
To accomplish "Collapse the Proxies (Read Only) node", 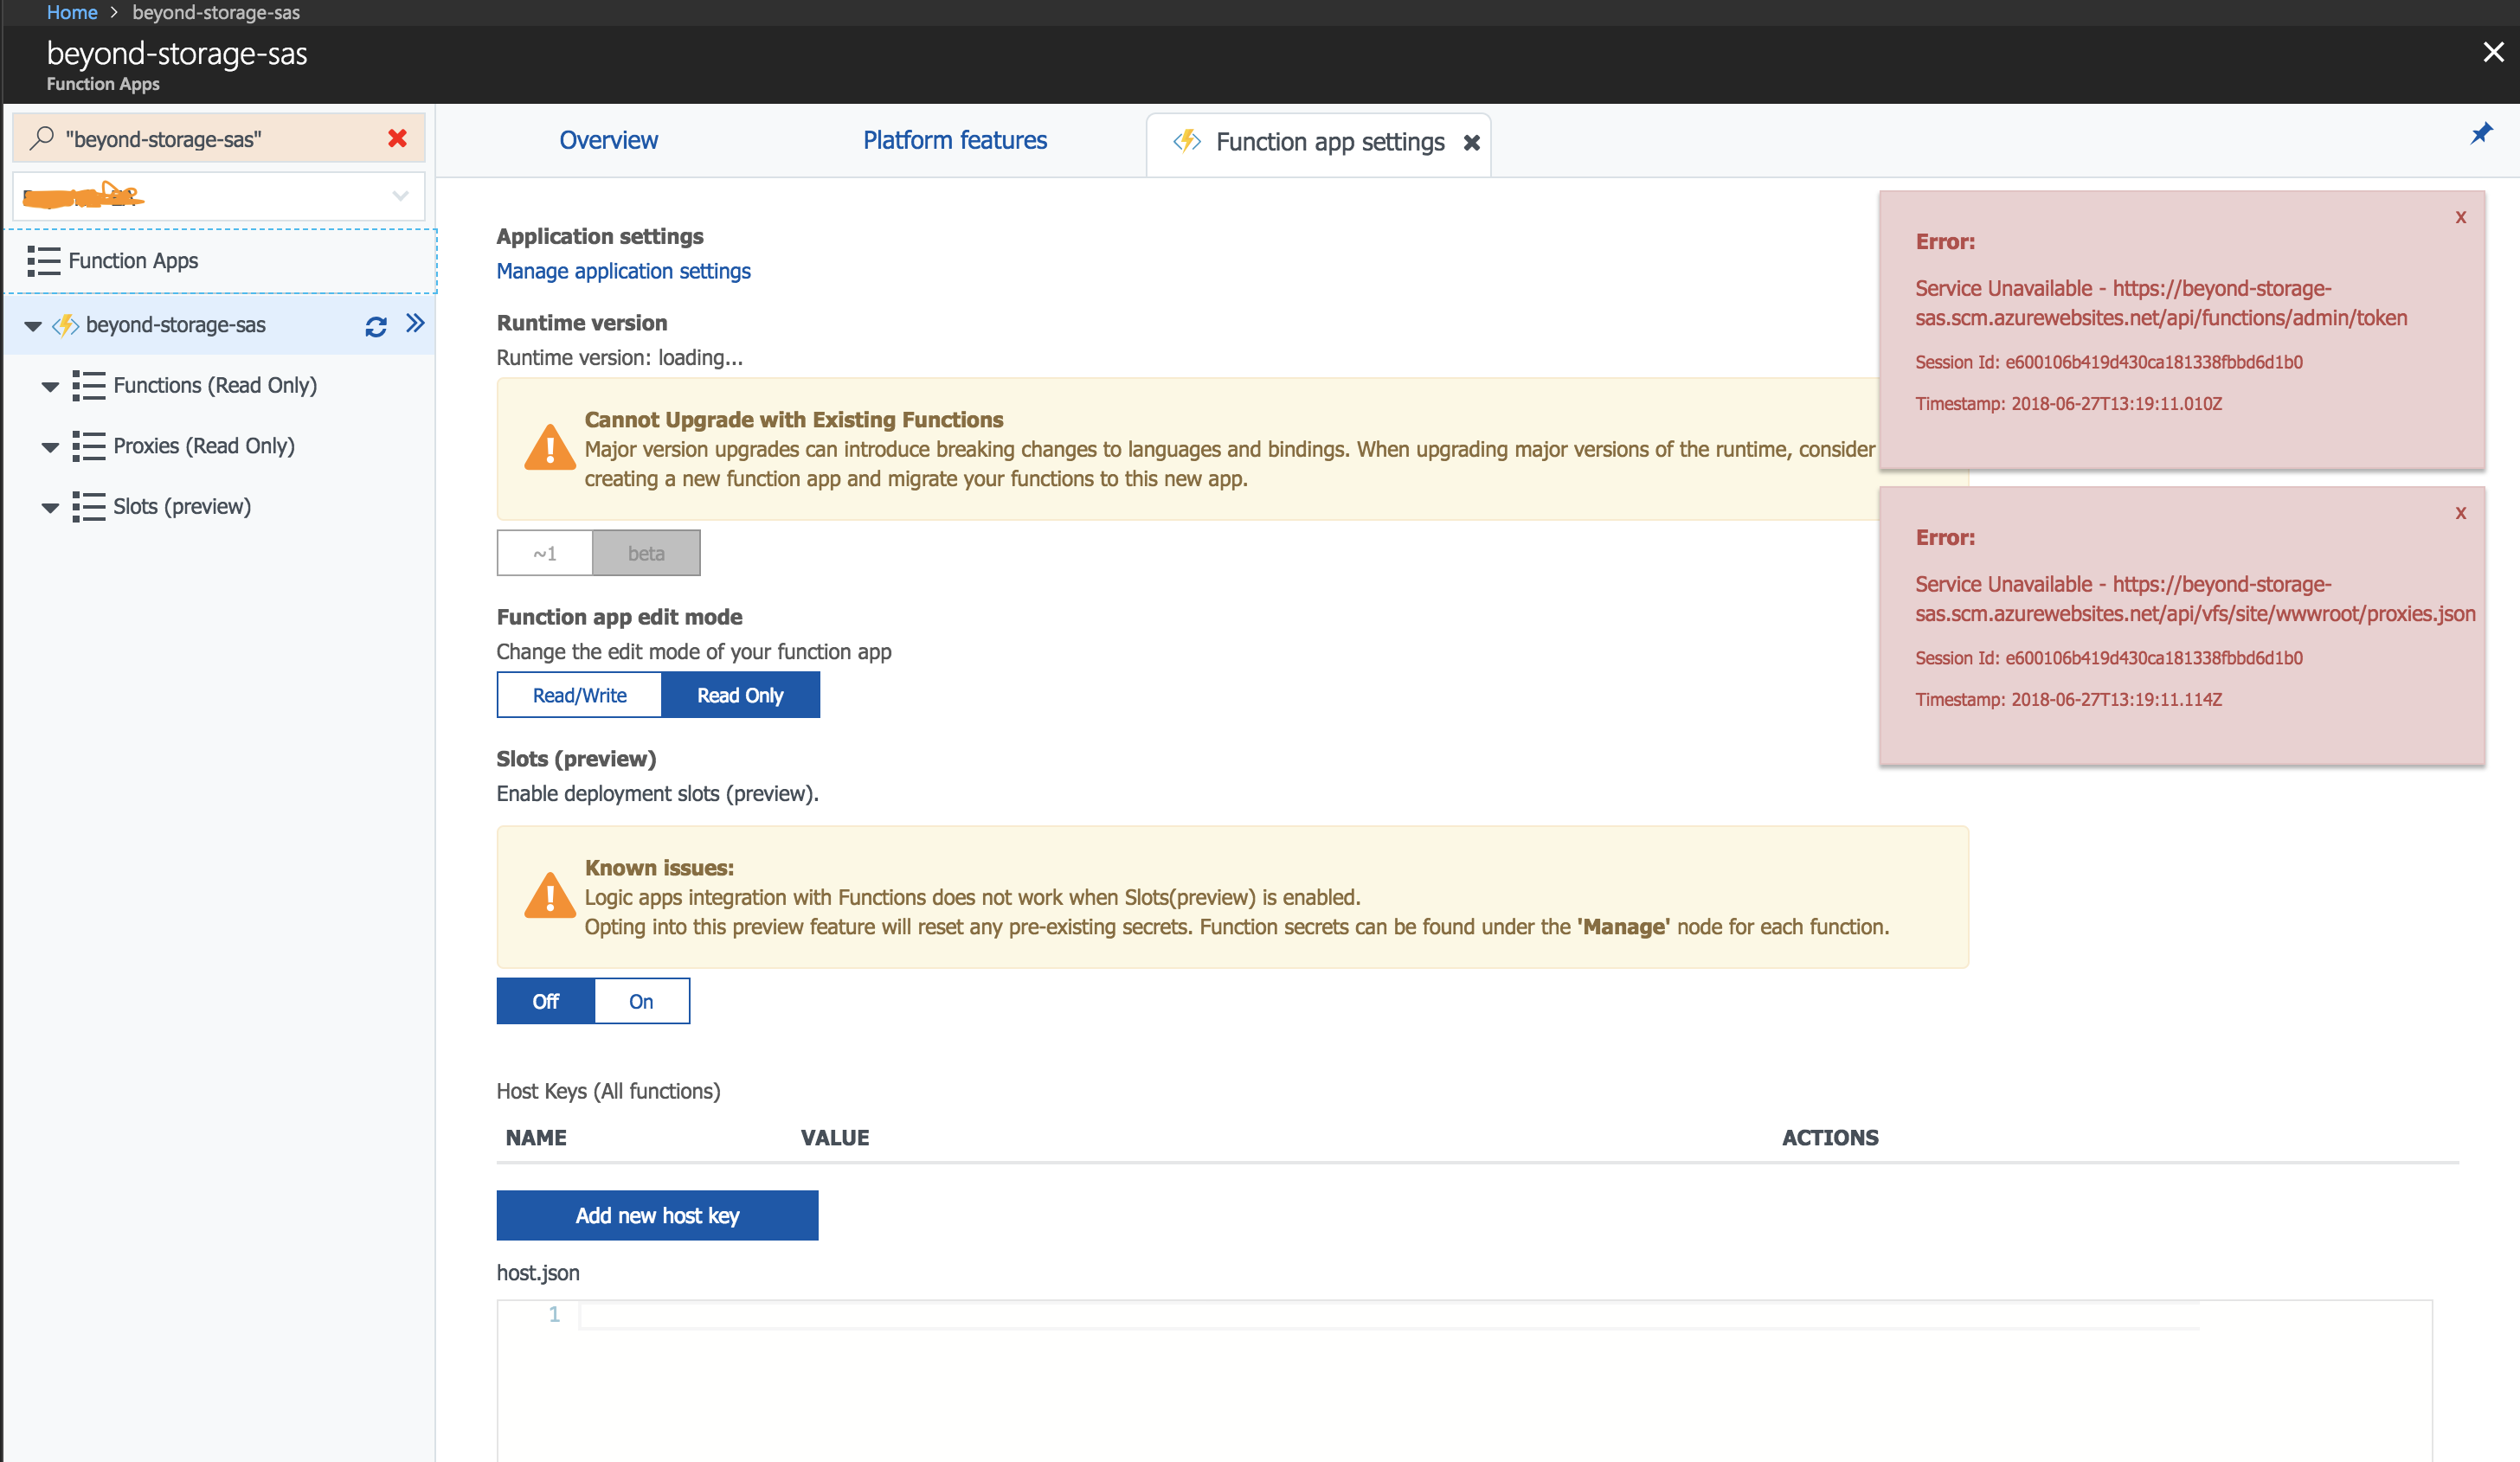I will pos(50,446).
